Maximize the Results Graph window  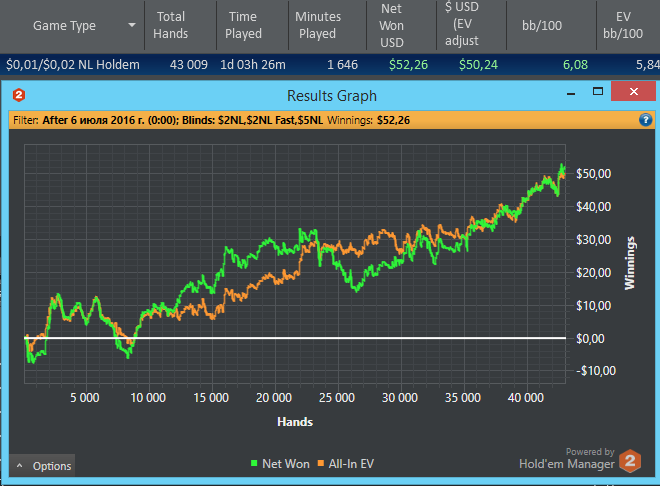coord(598,91)
